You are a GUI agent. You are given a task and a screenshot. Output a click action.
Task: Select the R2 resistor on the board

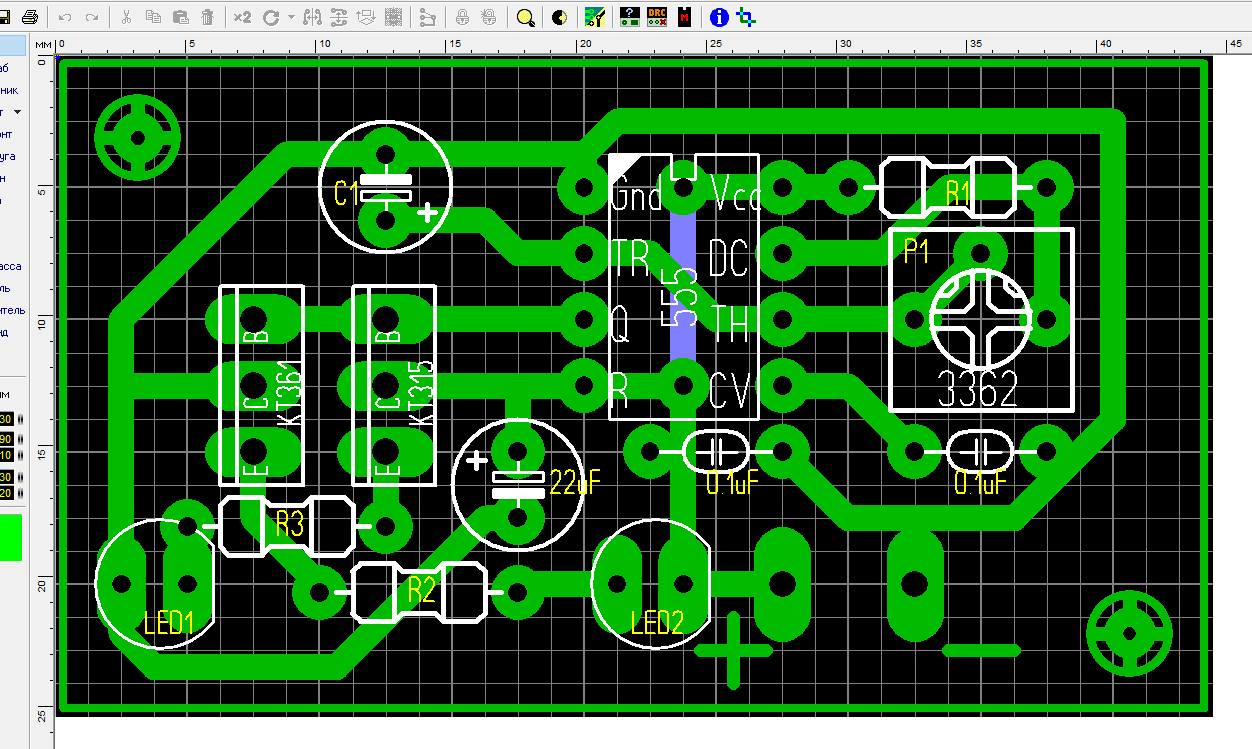(x=421, y=591)
